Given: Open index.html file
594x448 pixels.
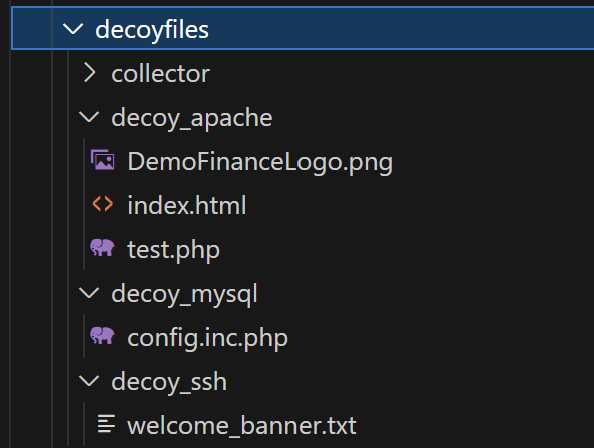Looking at the screenshot, I should [187, 205].
